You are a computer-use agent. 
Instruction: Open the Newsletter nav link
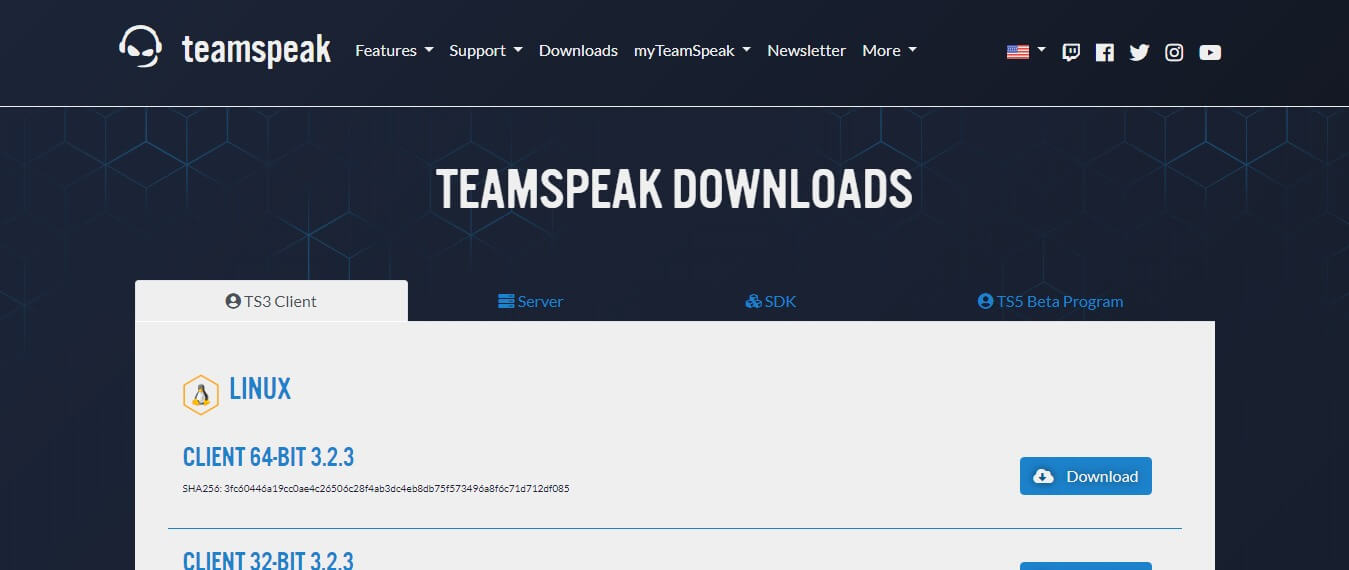806,50
